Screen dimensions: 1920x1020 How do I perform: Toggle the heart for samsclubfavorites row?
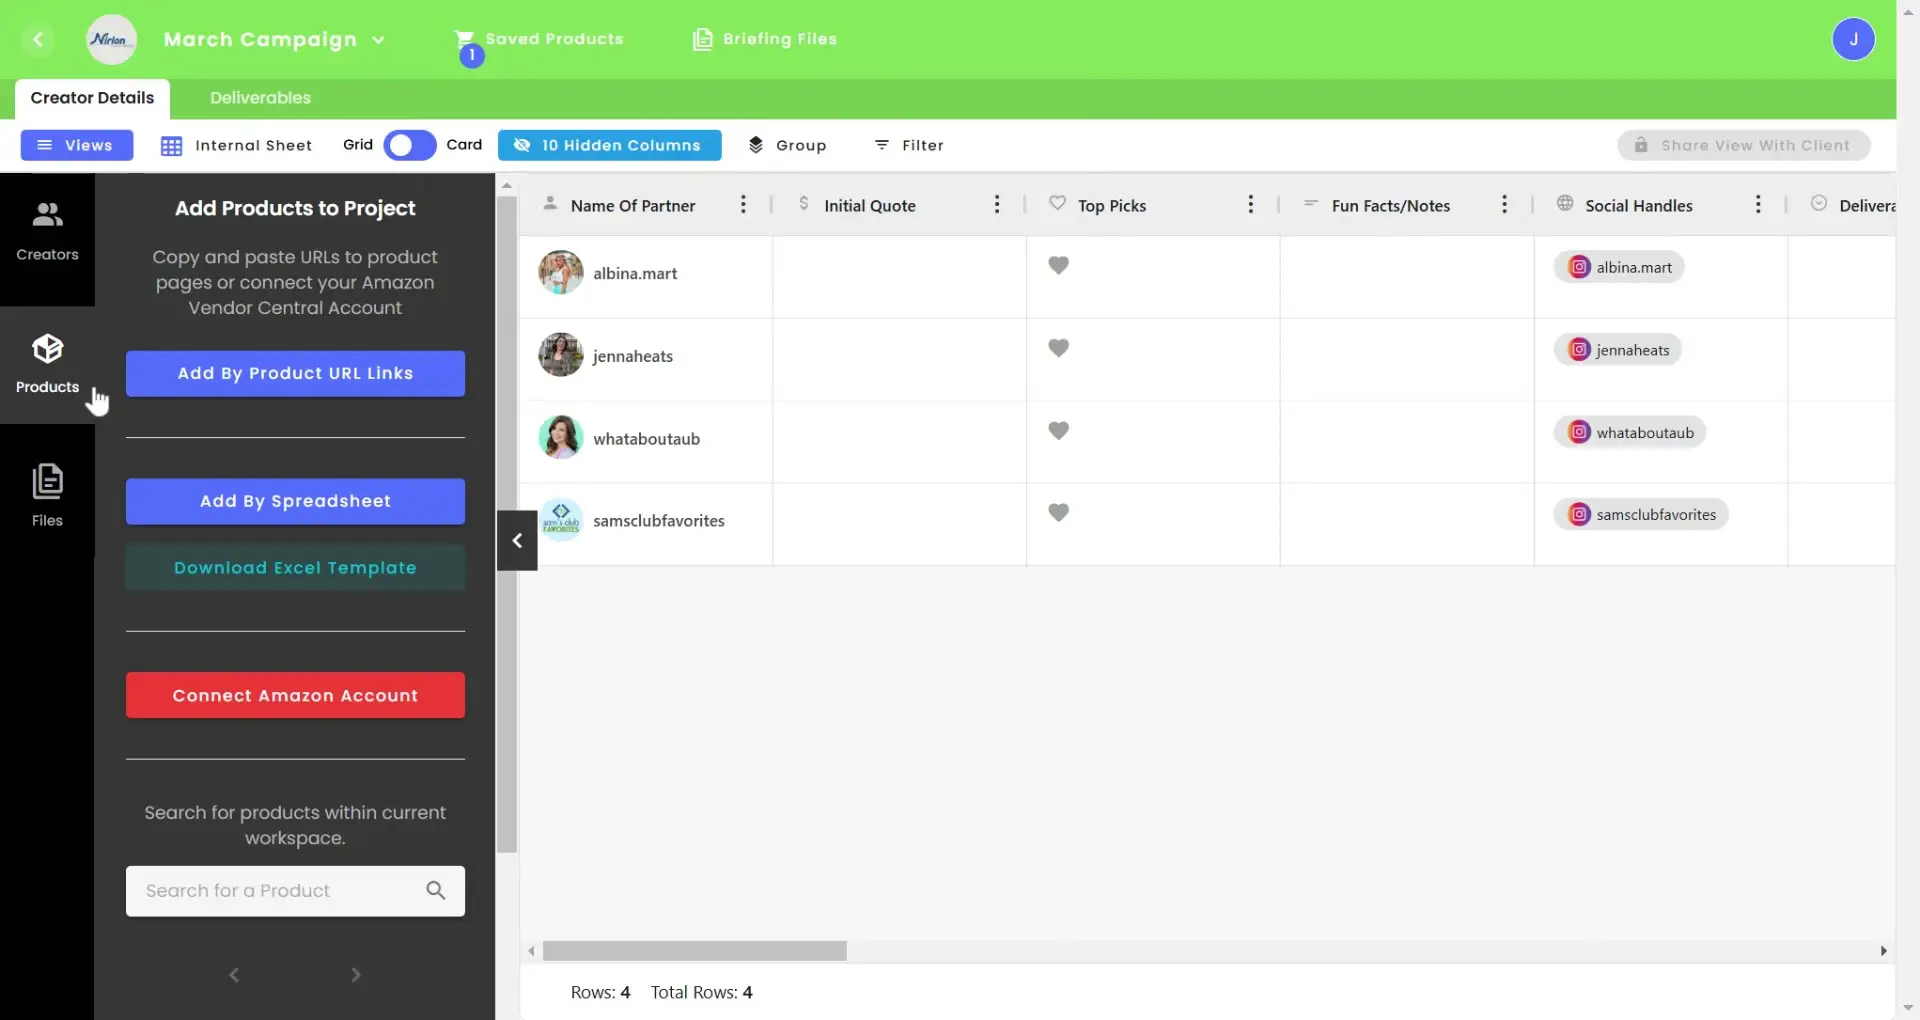click(x=1059, y=511)
